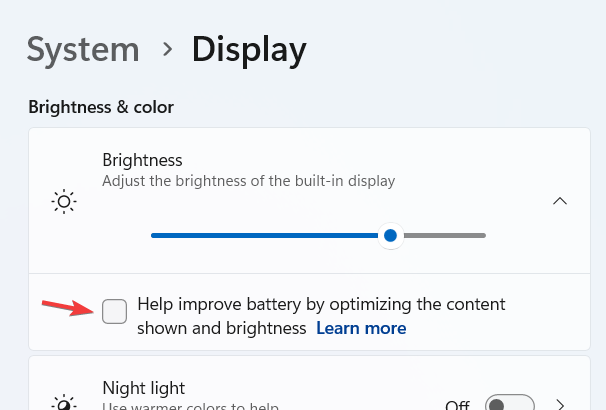
Task: Click the Night light label
Action: click(144, 387)
